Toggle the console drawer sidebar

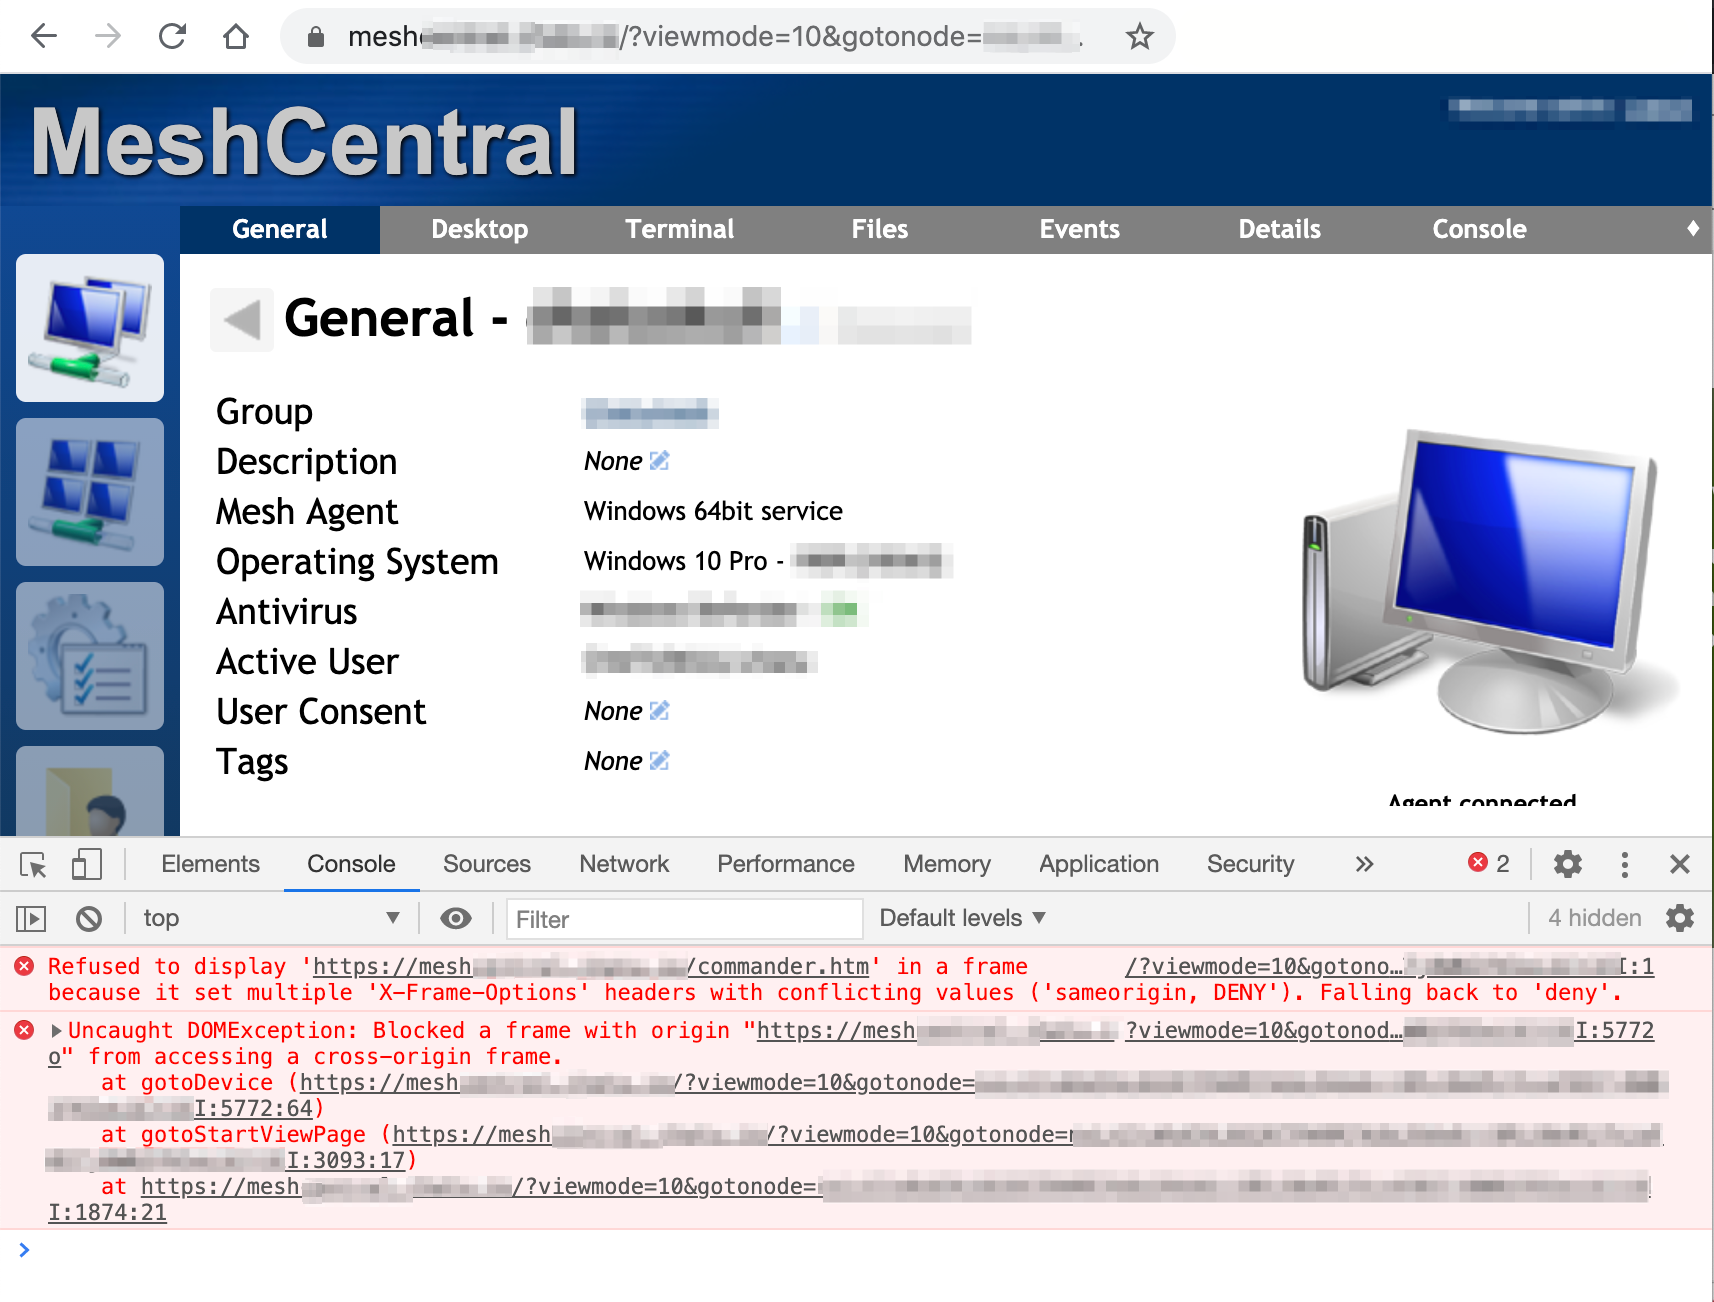pos(31,917)
